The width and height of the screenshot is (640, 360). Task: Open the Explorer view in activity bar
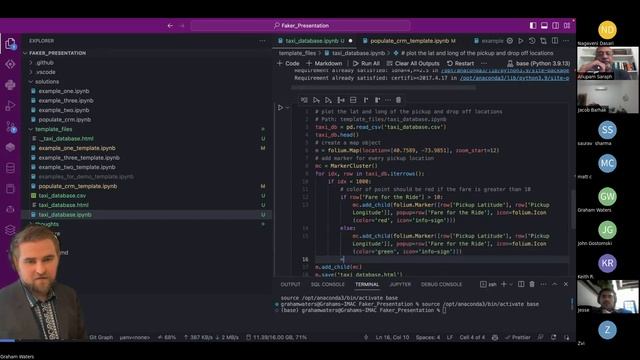pyautogui.click(x=10, y=43)
